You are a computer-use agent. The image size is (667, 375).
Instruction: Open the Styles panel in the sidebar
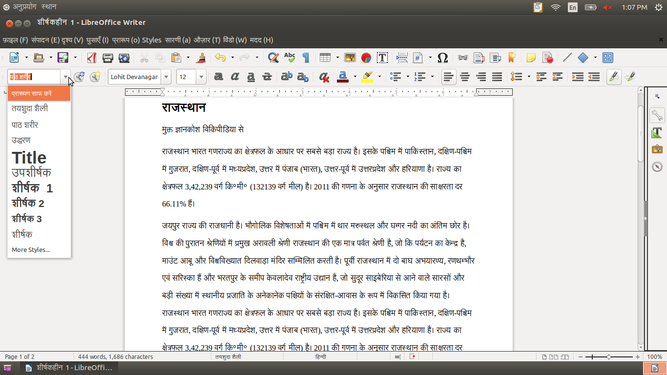[x=657, y=132]
